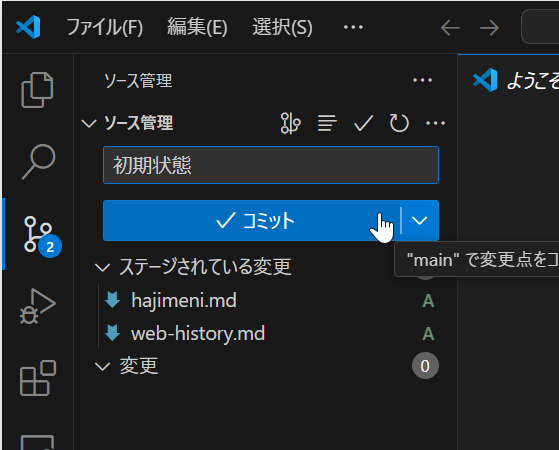Click the markdown file icon of web-history.md
Image resolution: width=559 pixels, height=450 pixels.
click(x=112, y=333)
